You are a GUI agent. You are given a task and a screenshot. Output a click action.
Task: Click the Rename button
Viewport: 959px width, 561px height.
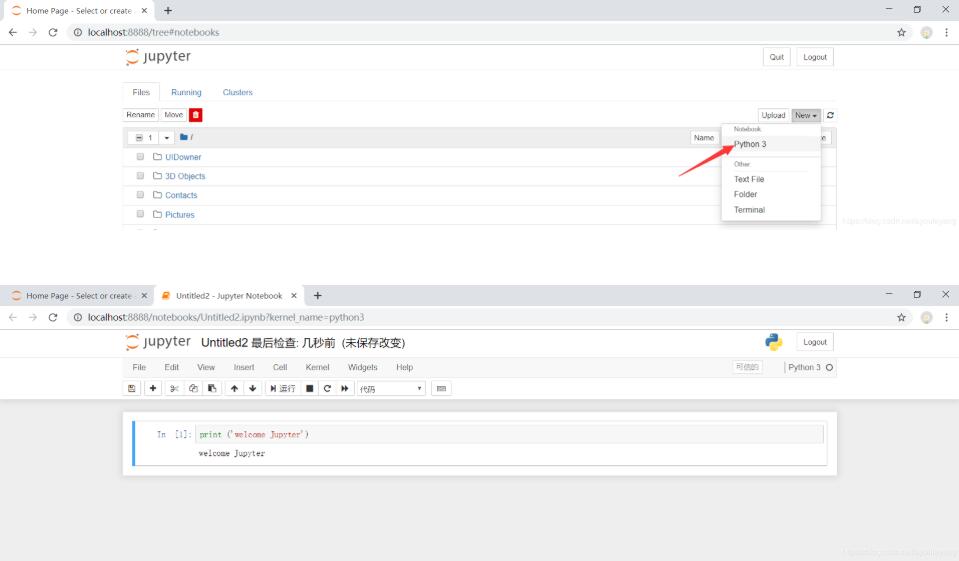[141, 115]
